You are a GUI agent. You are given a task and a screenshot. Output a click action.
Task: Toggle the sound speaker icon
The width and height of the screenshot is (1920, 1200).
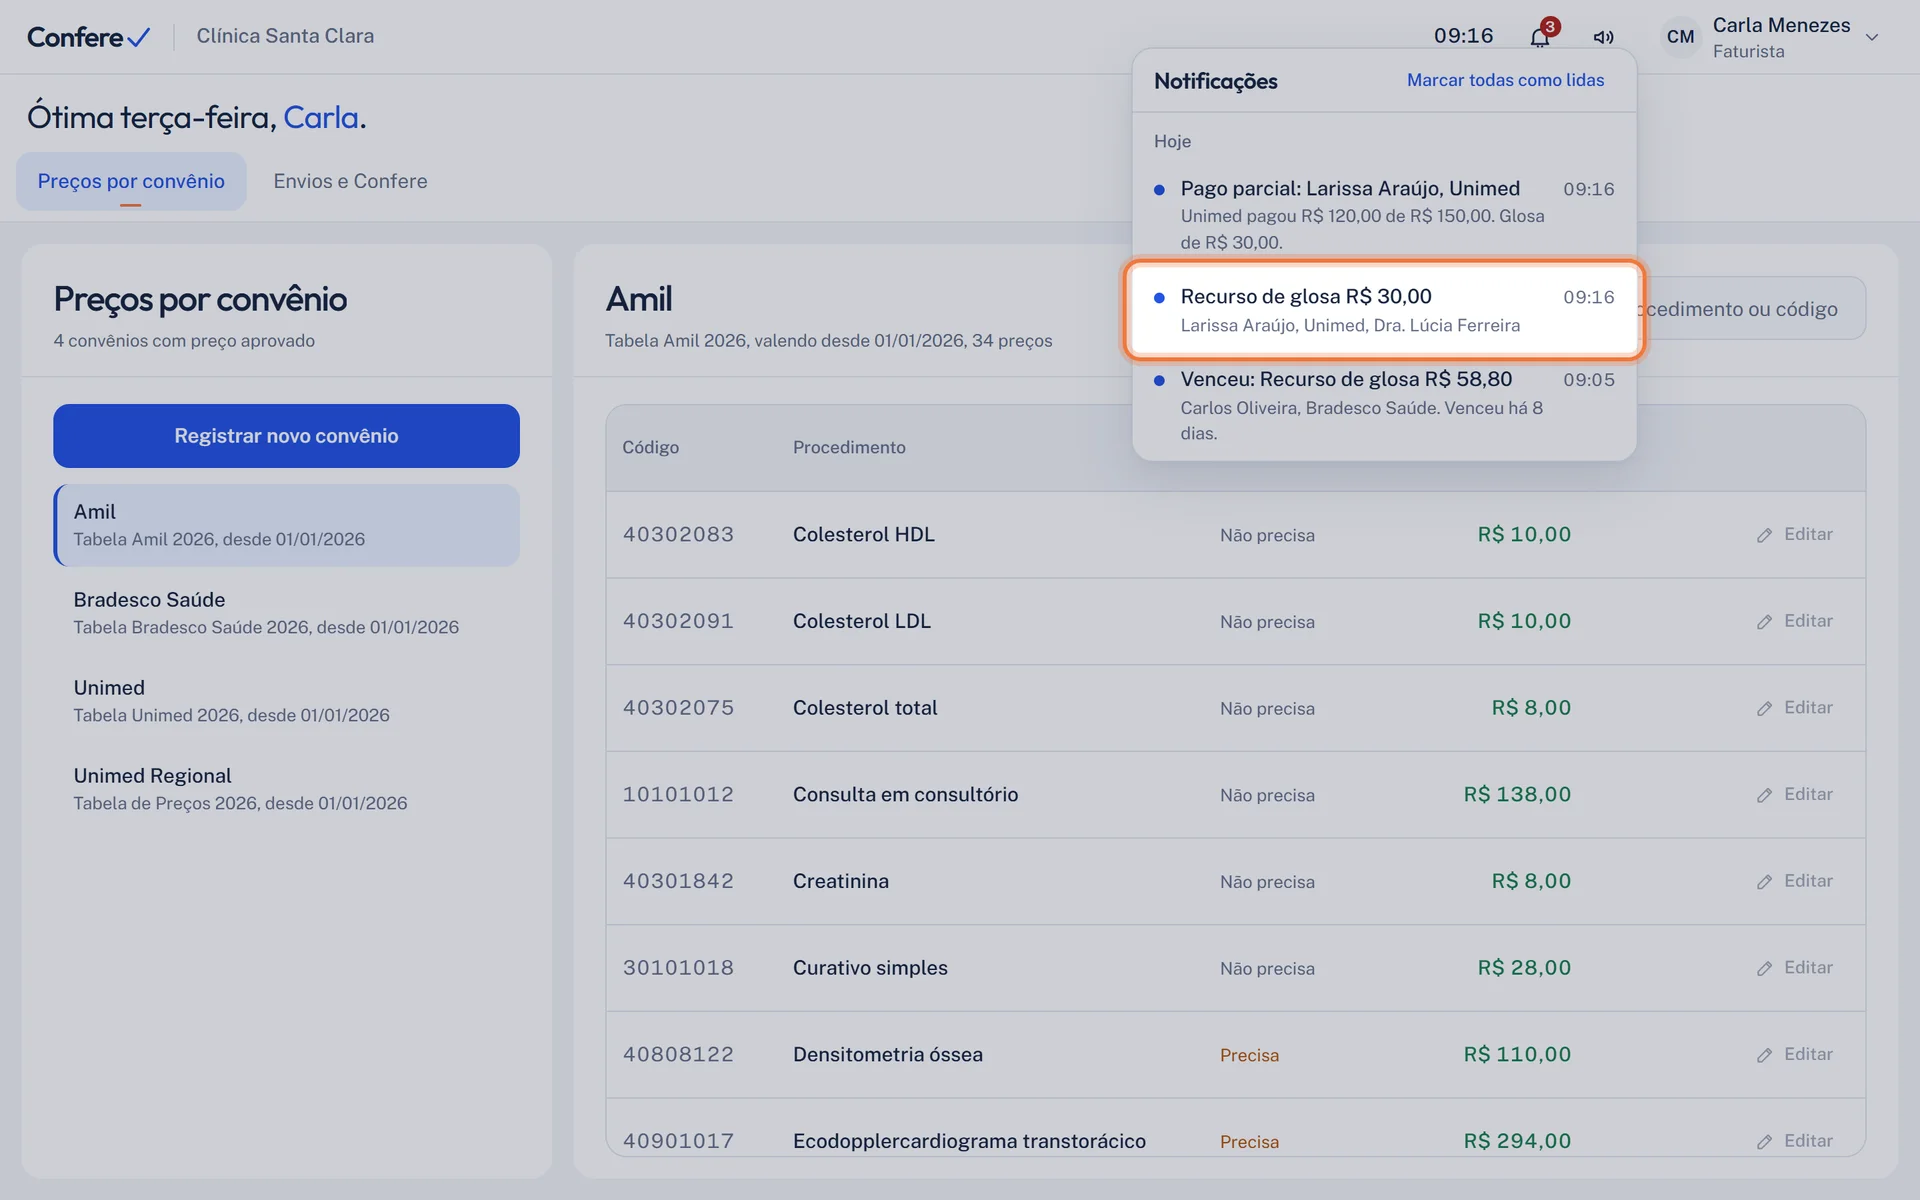[x=1603, y=37]
